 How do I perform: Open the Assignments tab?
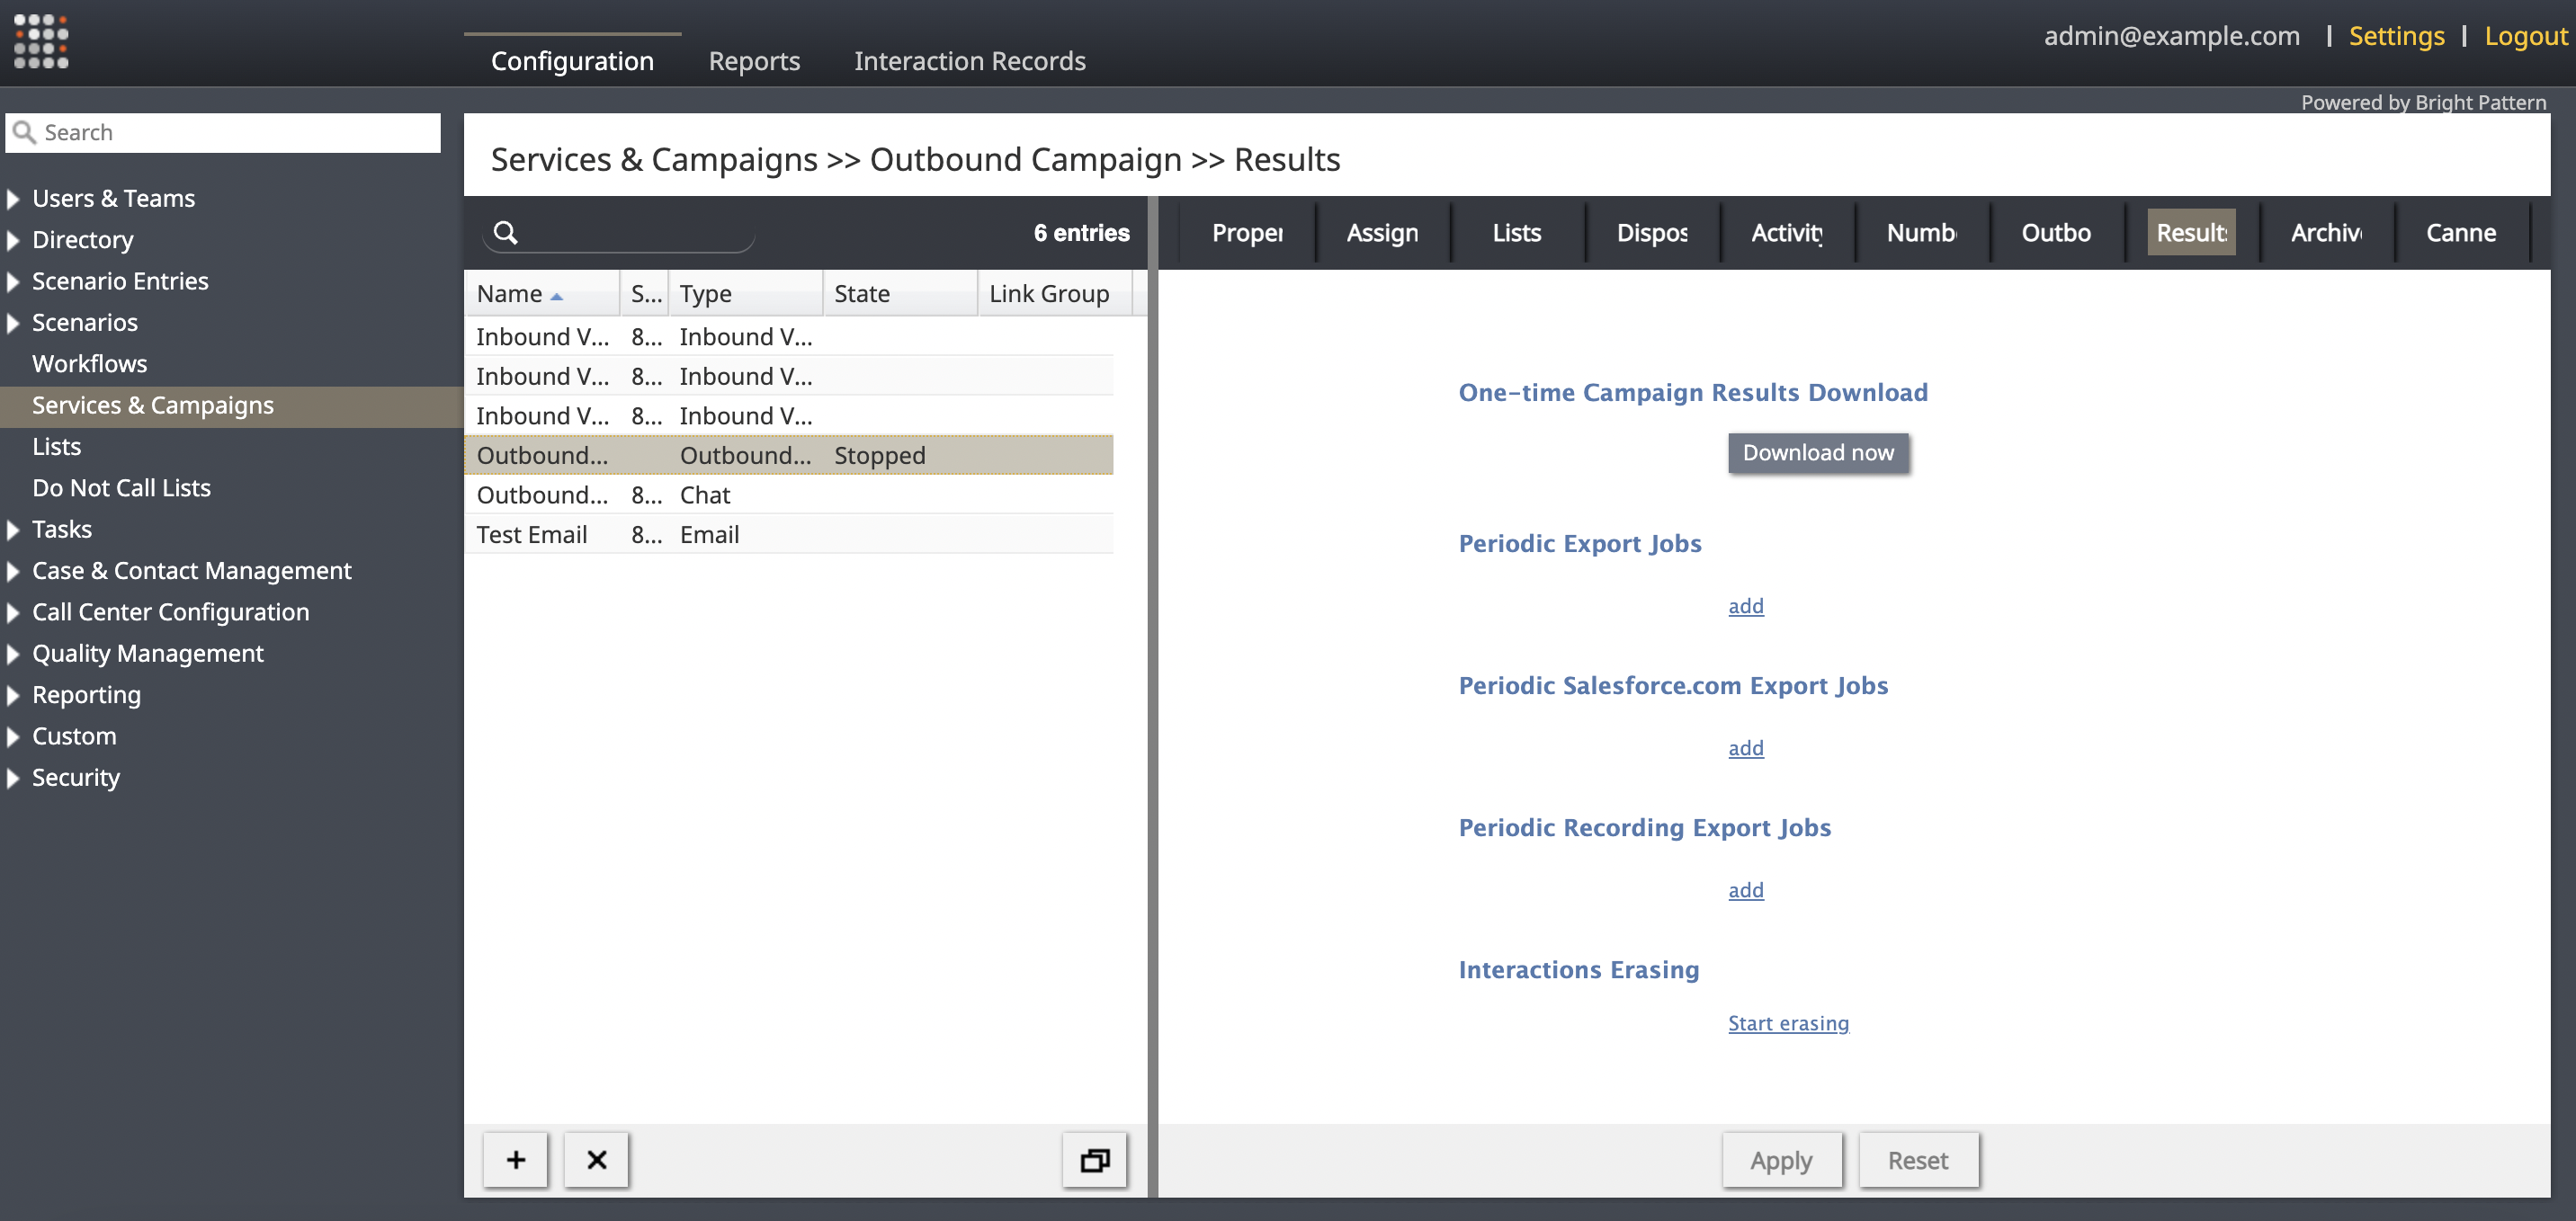tap(1382, 233)
